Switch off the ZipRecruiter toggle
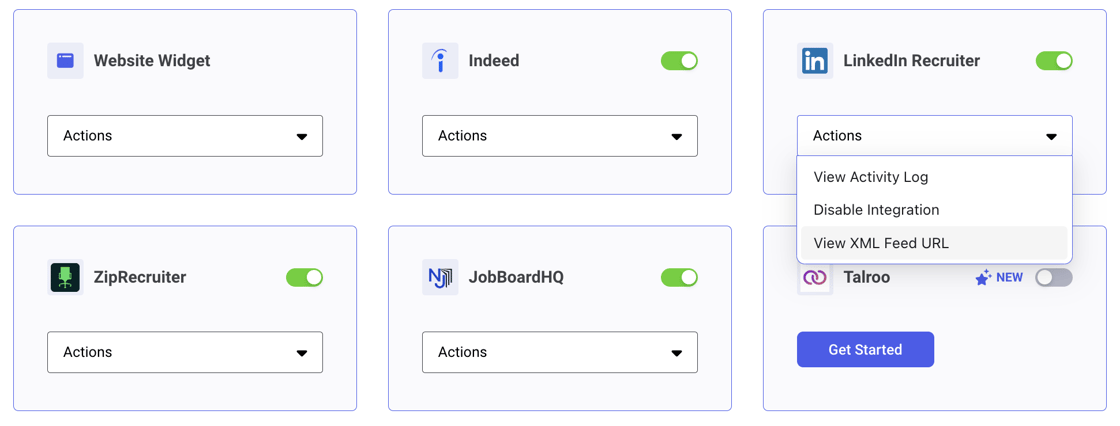The height and width of the screenshot is (426, 1120). [304, 277]
